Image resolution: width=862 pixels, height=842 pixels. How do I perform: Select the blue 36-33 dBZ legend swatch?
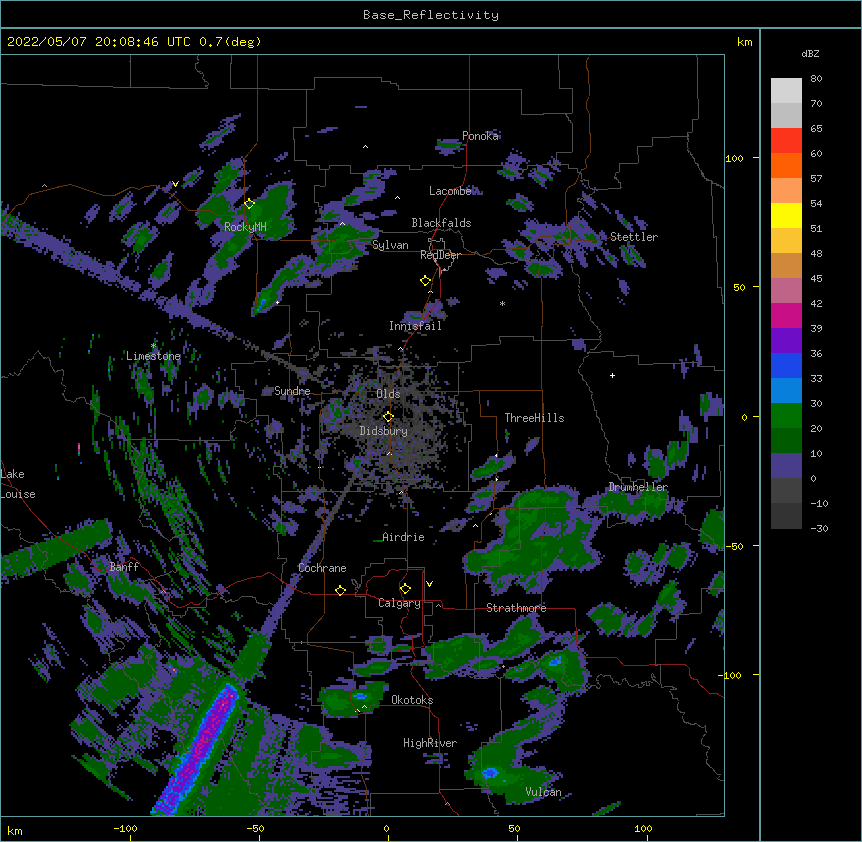[x=786, y=365]
